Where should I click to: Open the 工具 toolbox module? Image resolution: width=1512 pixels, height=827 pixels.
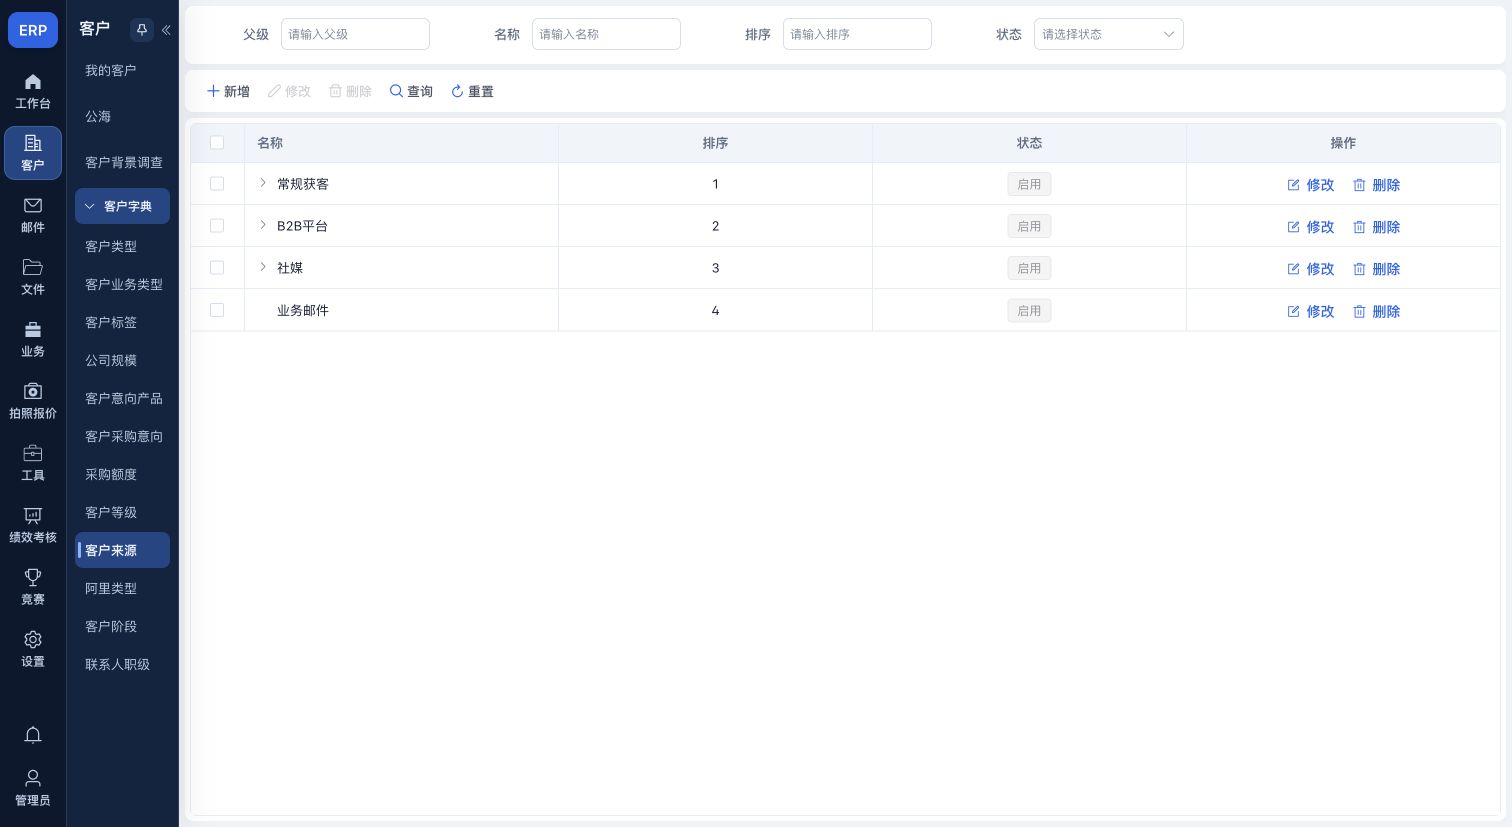33,463
